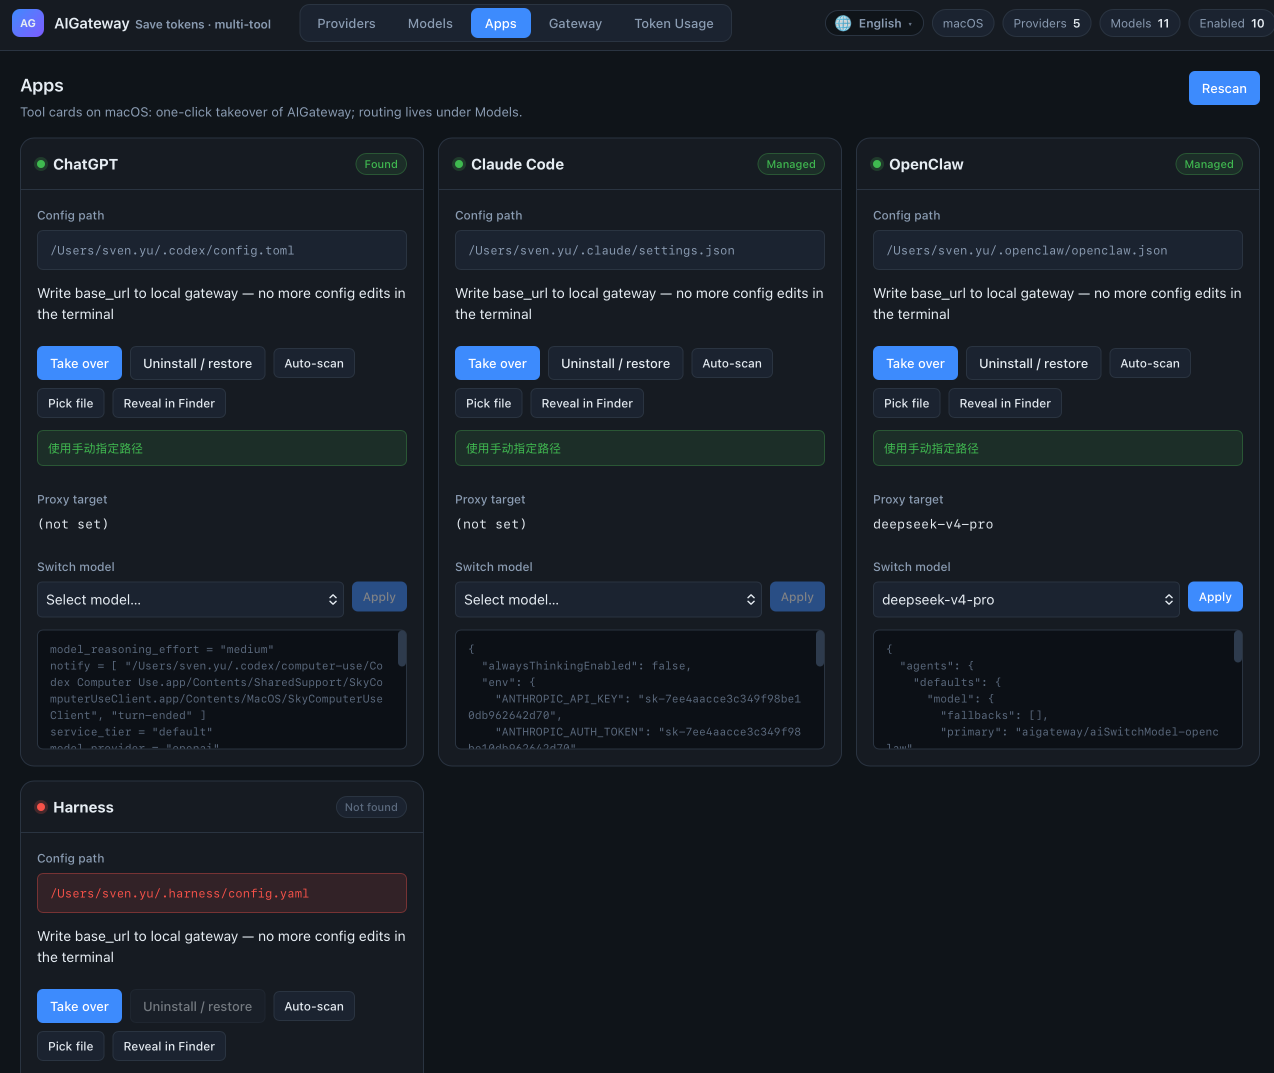Image resolution: width=1274 pixels, height=1073 pixels.
Task: Click the AIGateway title text
Action: pos(92,23)
